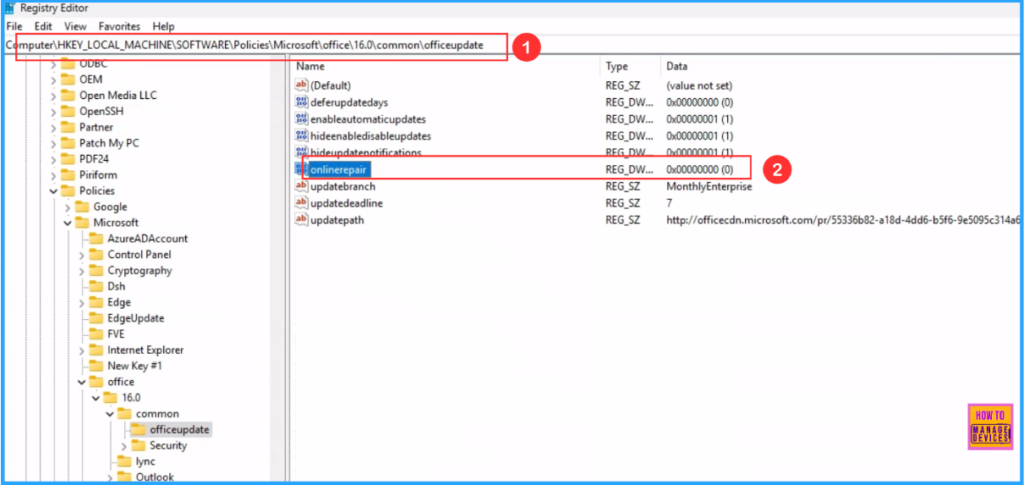
Task: Click REG_SZ type of updatebranch row
Action: [x=621, y=186]
